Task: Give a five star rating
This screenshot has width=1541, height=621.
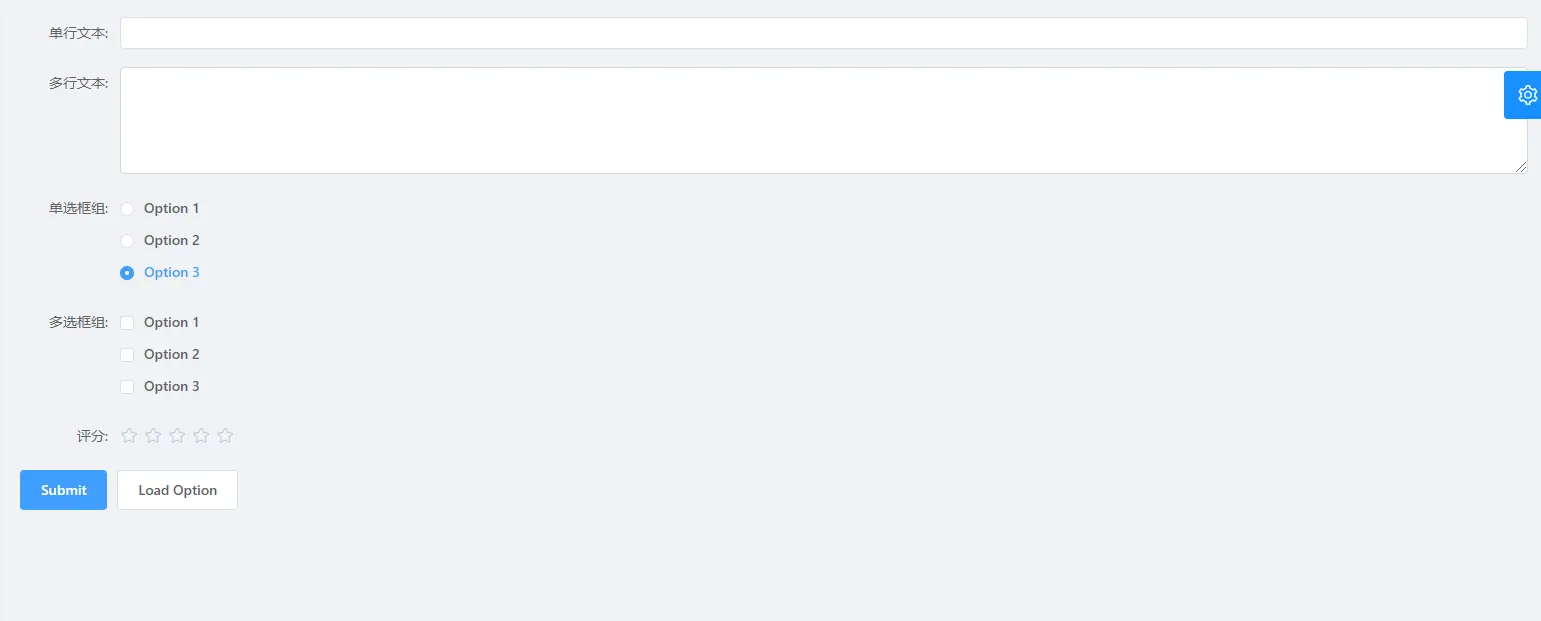Action: click(x=225, y=435)
